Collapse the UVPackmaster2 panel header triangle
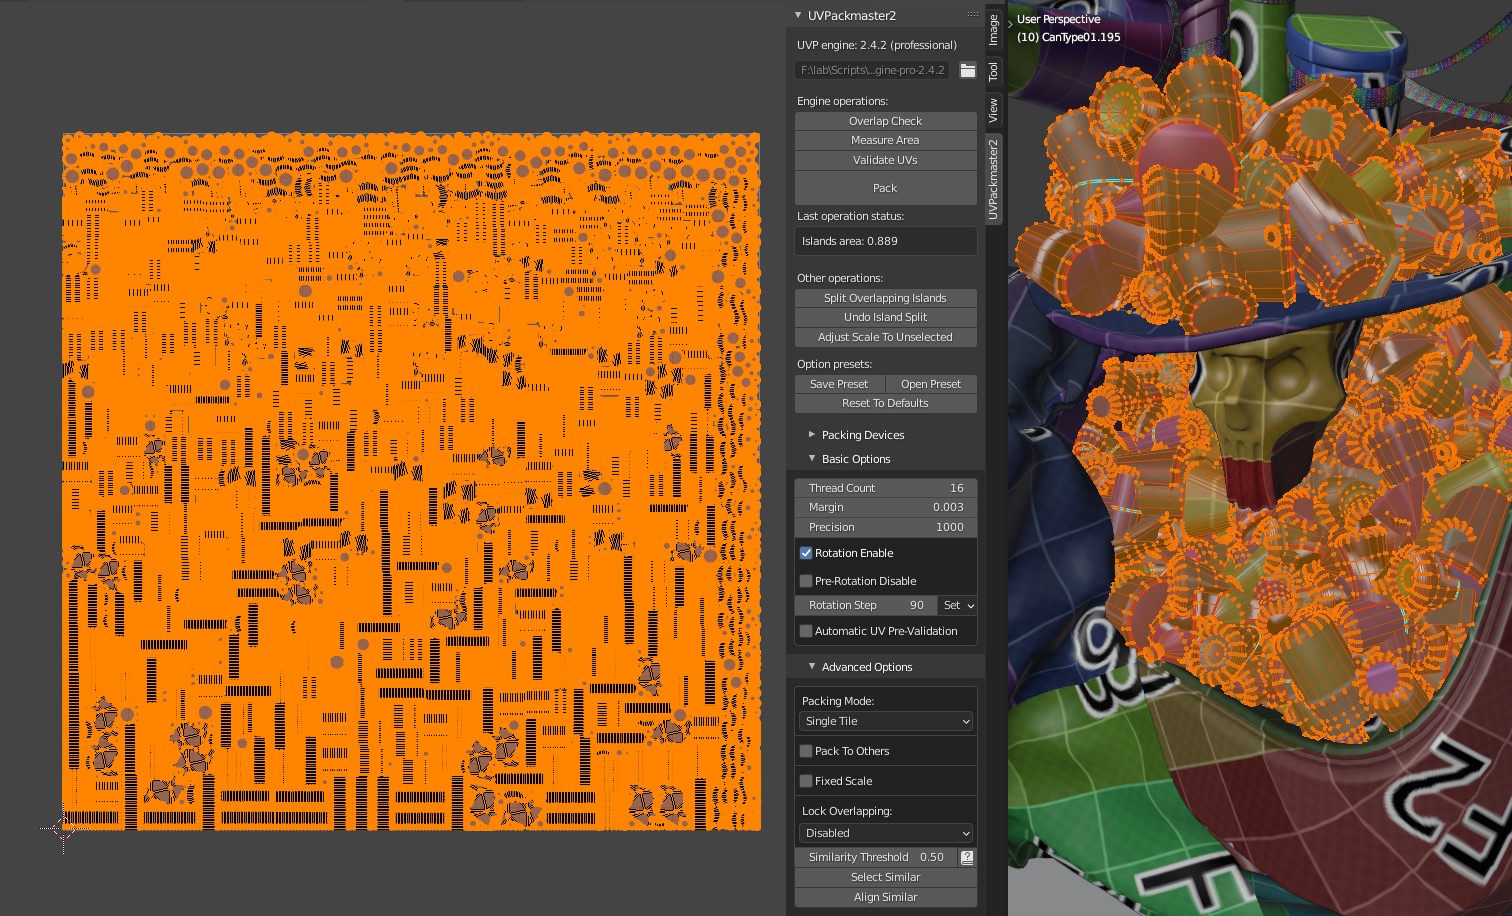Screen dimensions: 1512x916 pos(798,15)
